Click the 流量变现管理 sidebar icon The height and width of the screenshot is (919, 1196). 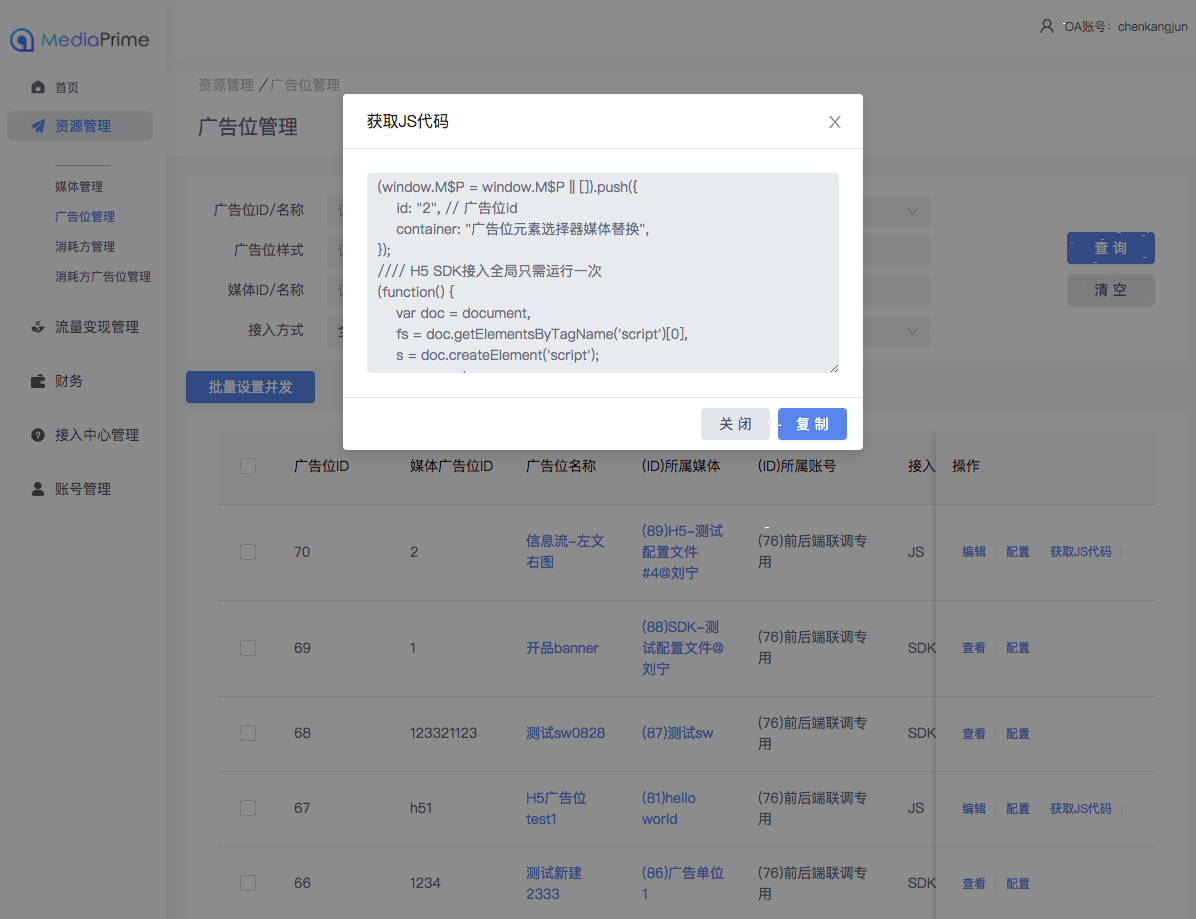37,327
